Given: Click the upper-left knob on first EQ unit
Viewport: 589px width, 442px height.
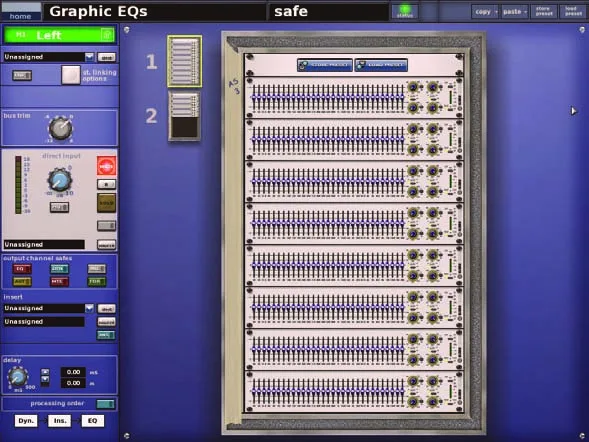Looking at the screenshot, I should click(x=413, y=87).
